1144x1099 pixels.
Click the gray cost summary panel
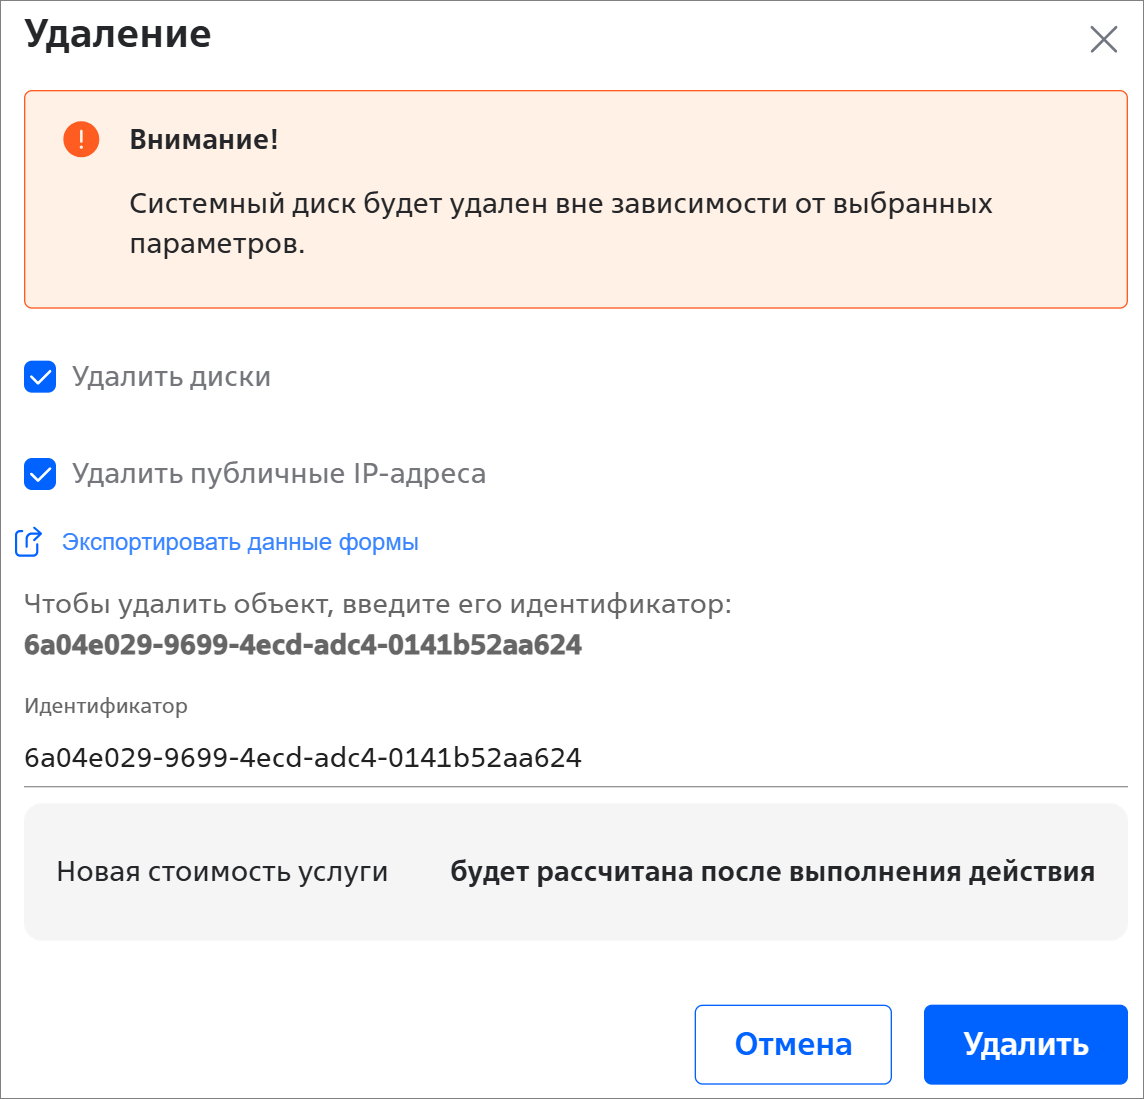(575, 916)
